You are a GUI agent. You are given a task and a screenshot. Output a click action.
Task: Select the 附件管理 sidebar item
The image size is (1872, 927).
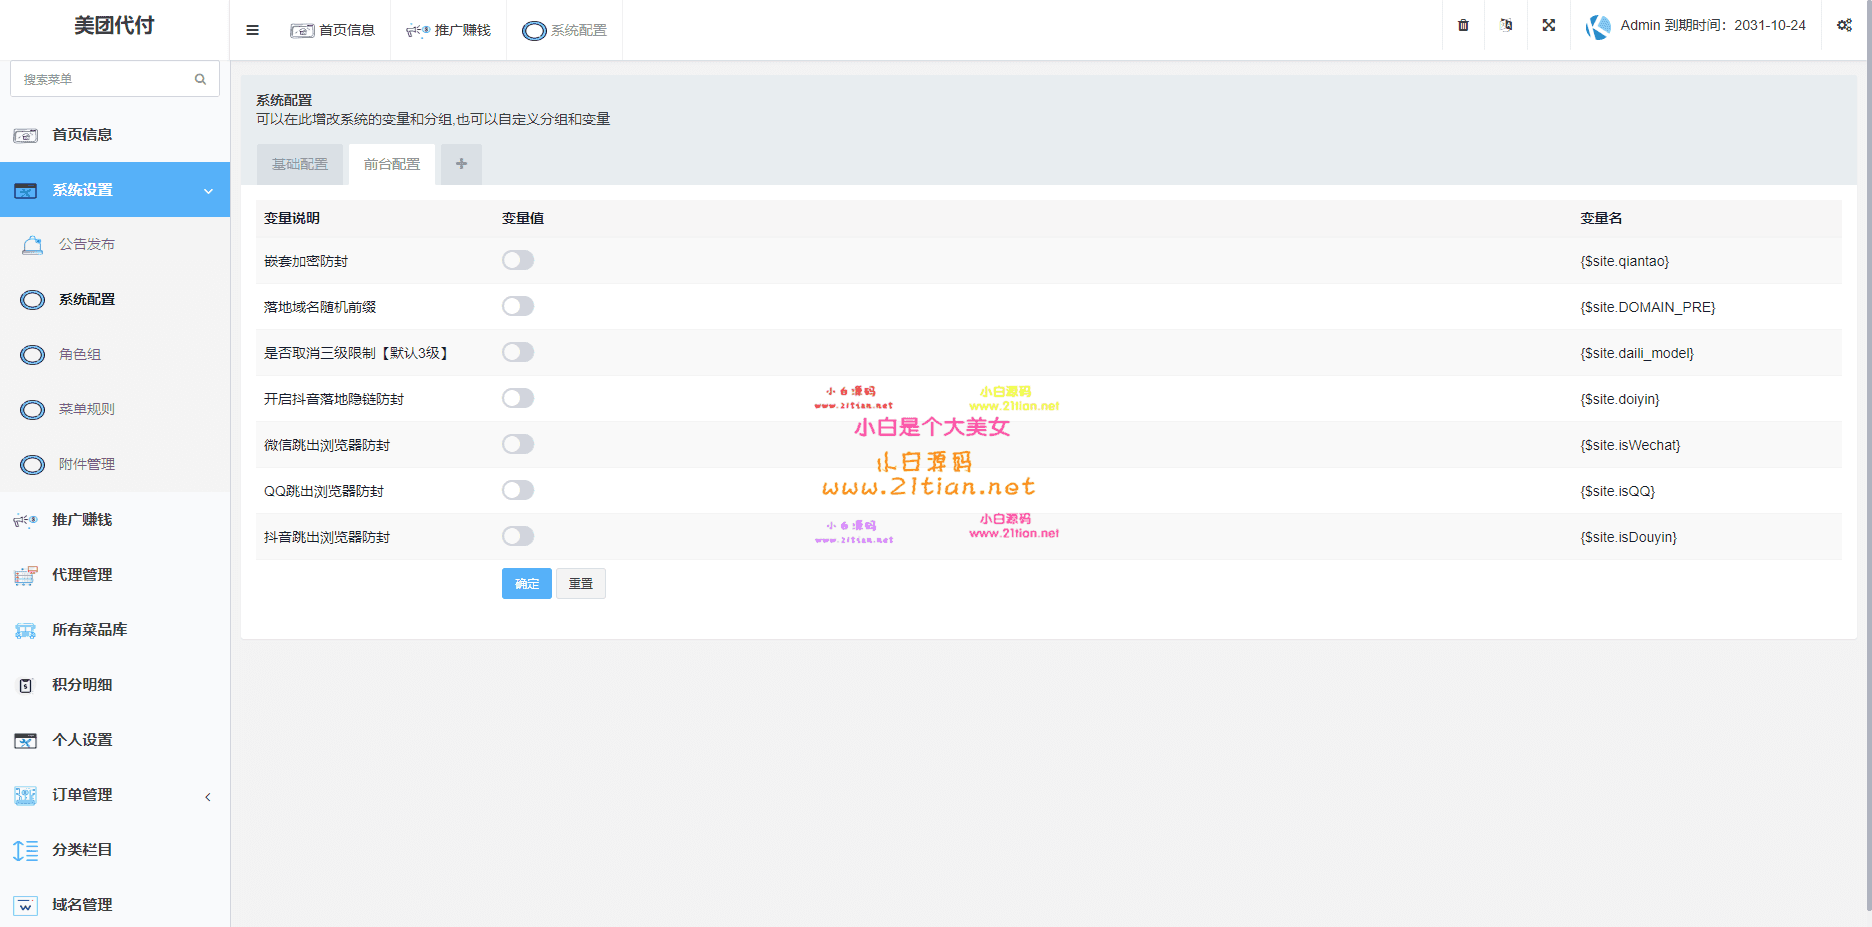pos(85,464)
